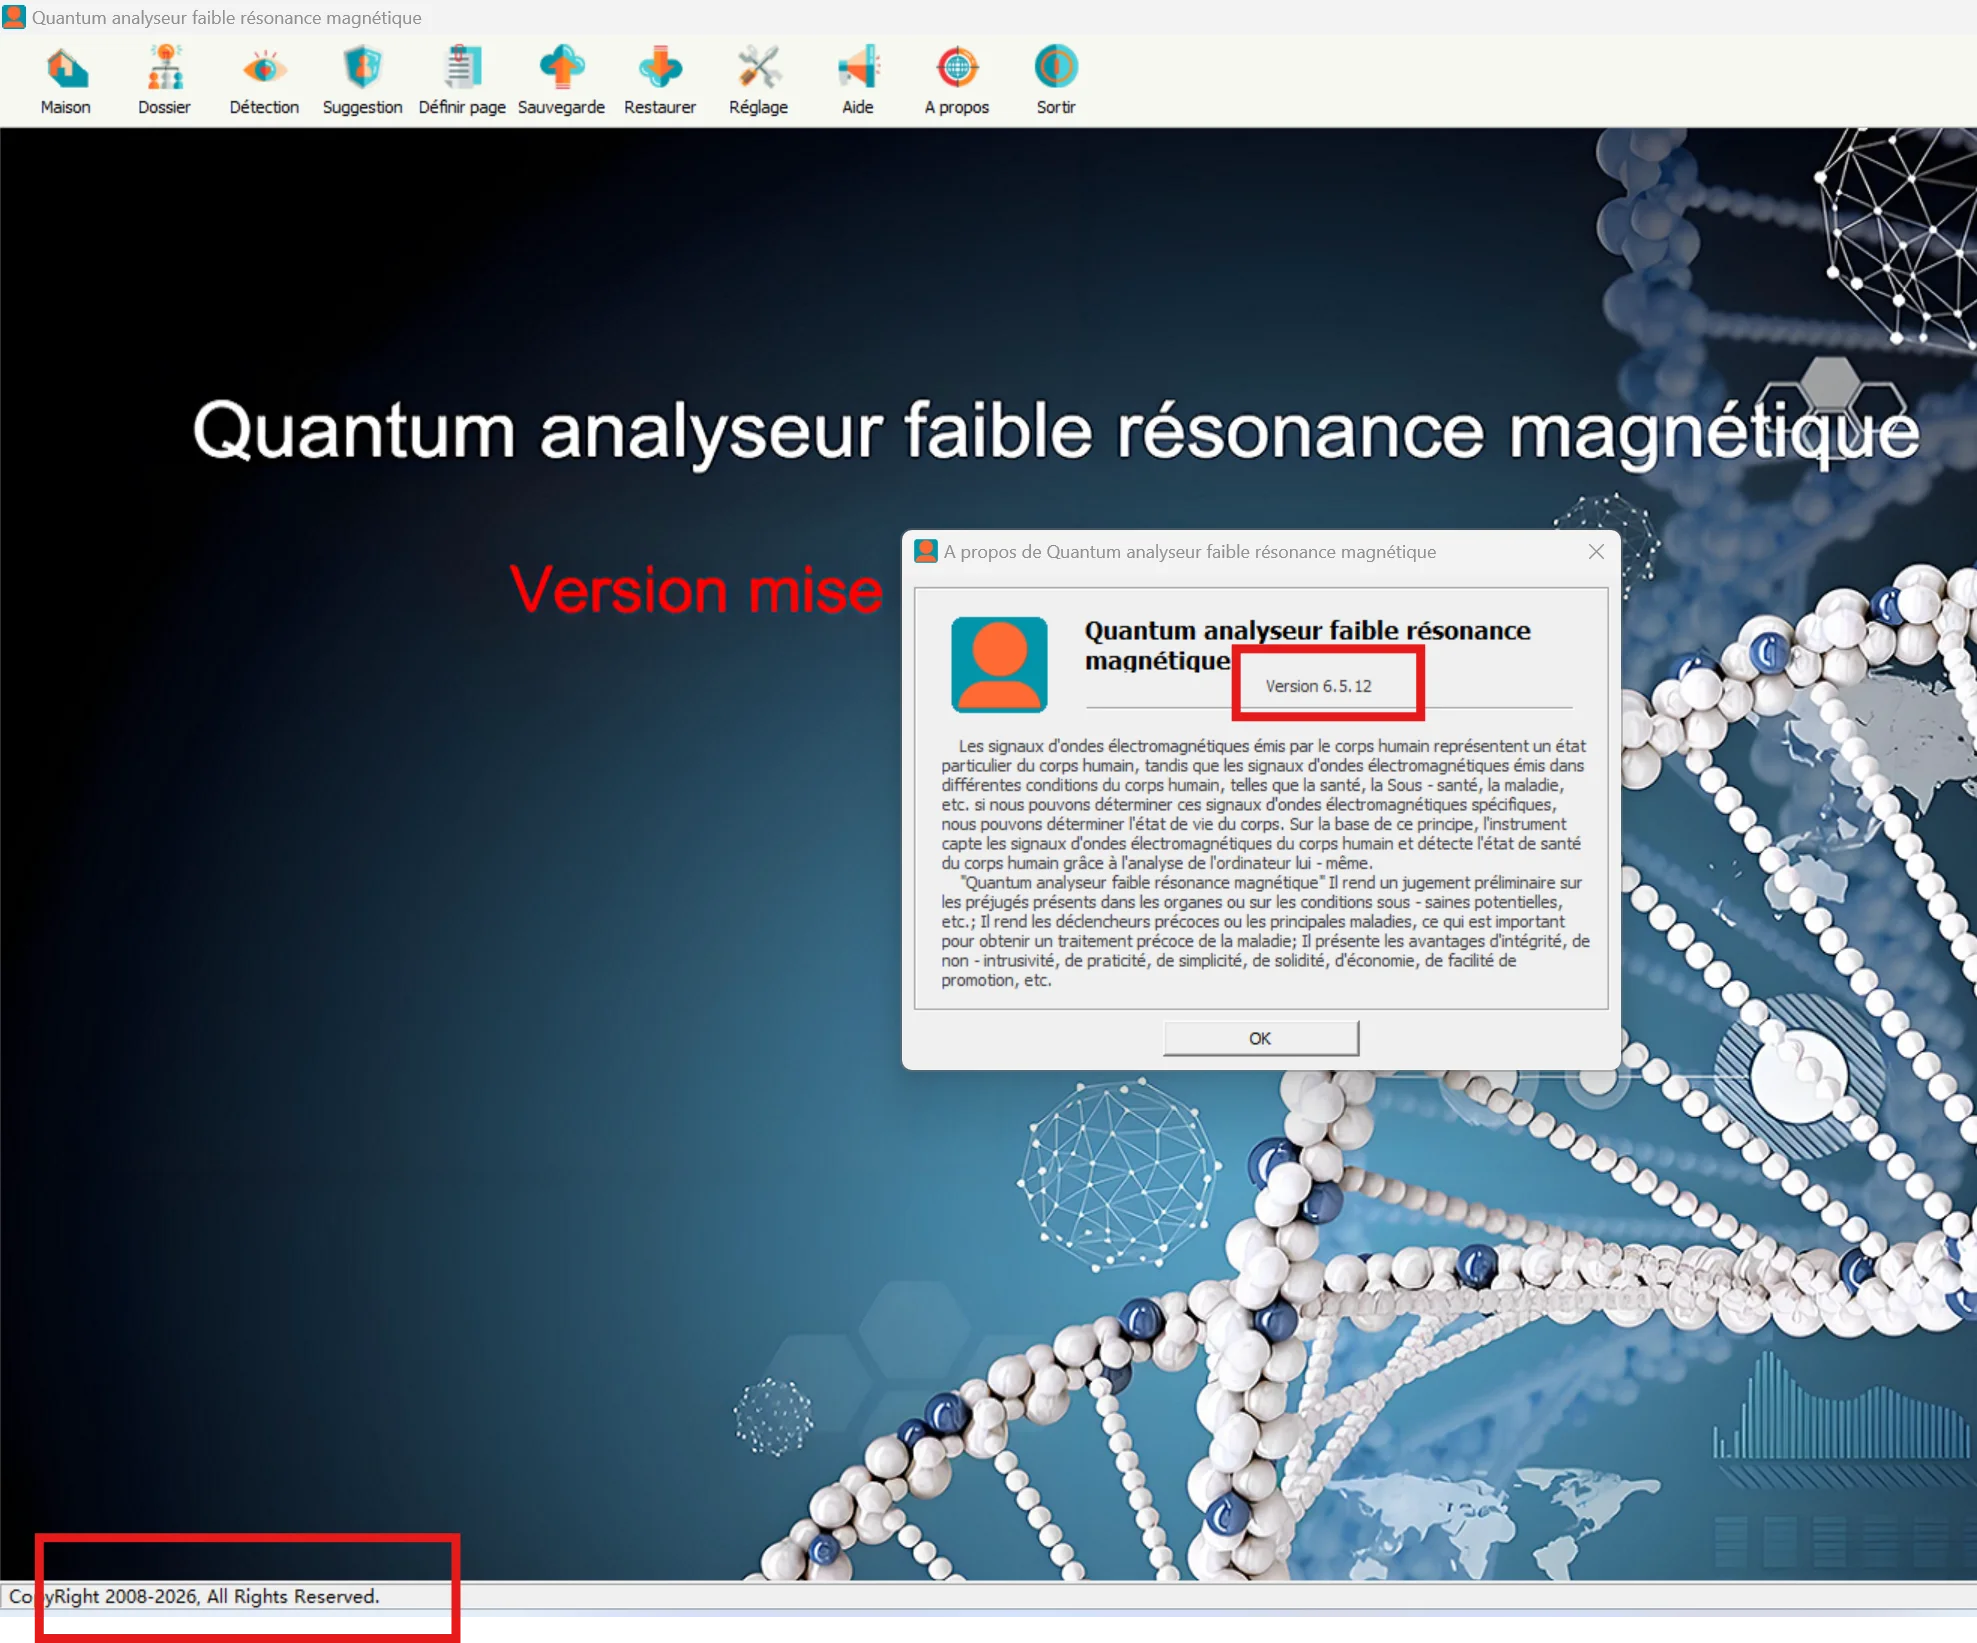Click the red Version mise text
Image resolution: width=1977 pixels, height=1643 pixels.
696,590
